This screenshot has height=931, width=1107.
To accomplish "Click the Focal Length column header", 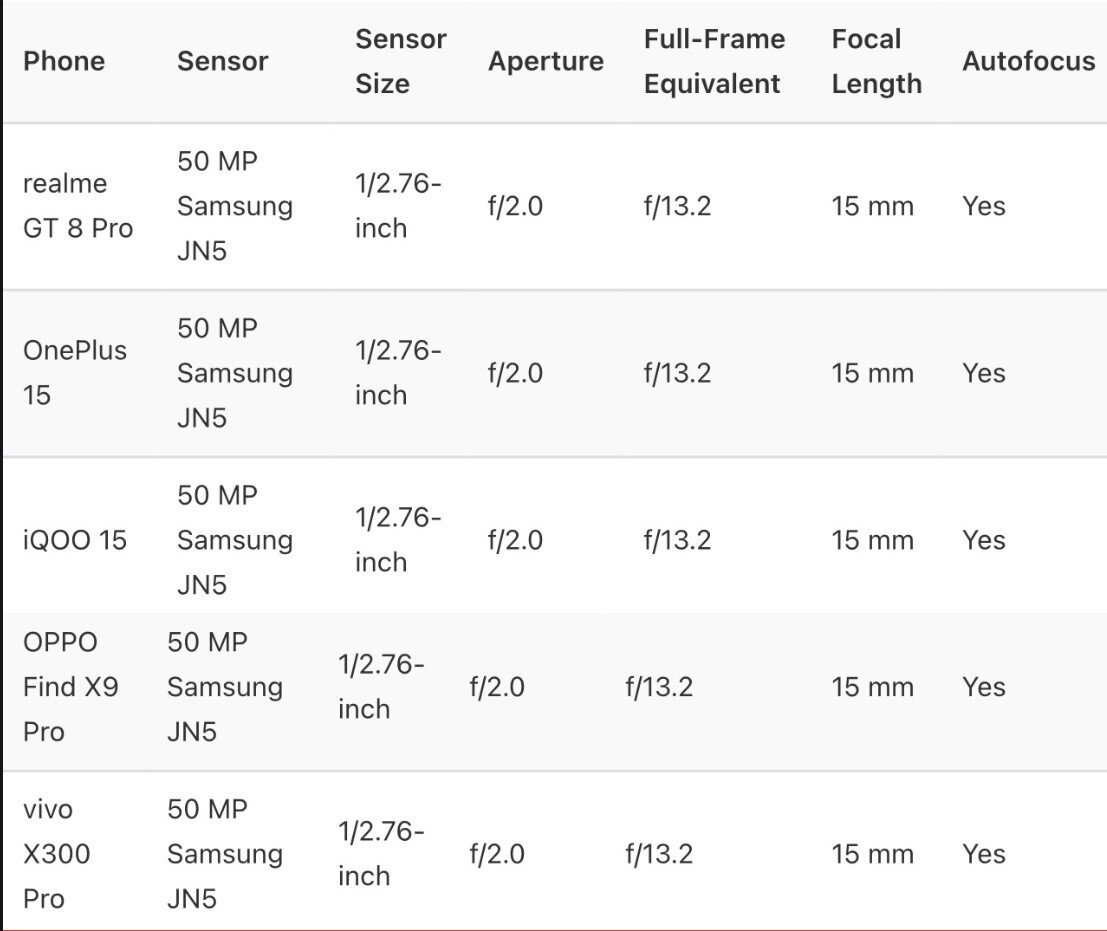I will pos(876,61).
